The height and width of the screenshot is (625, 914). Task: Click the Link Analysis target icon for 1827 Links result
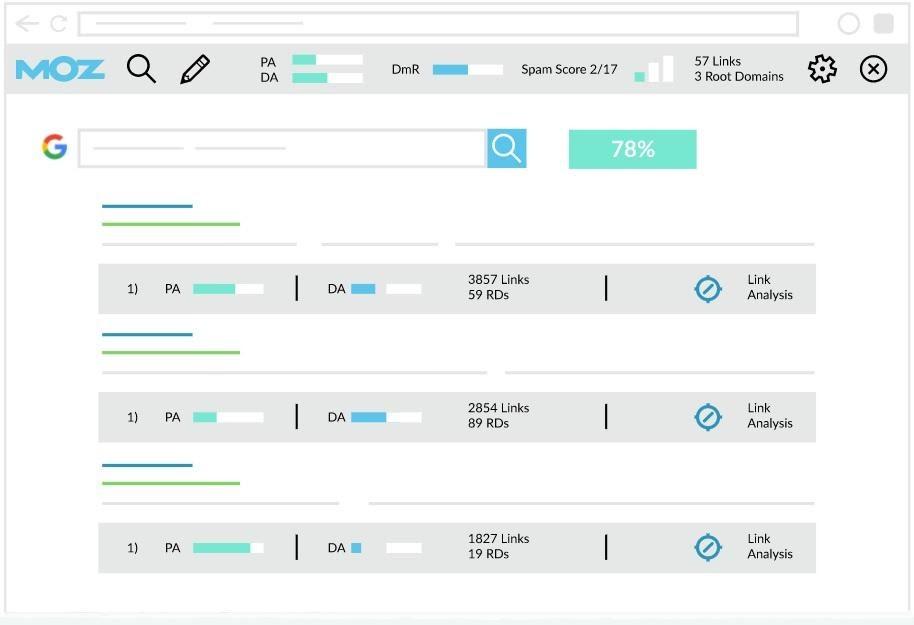coord(708,548)
